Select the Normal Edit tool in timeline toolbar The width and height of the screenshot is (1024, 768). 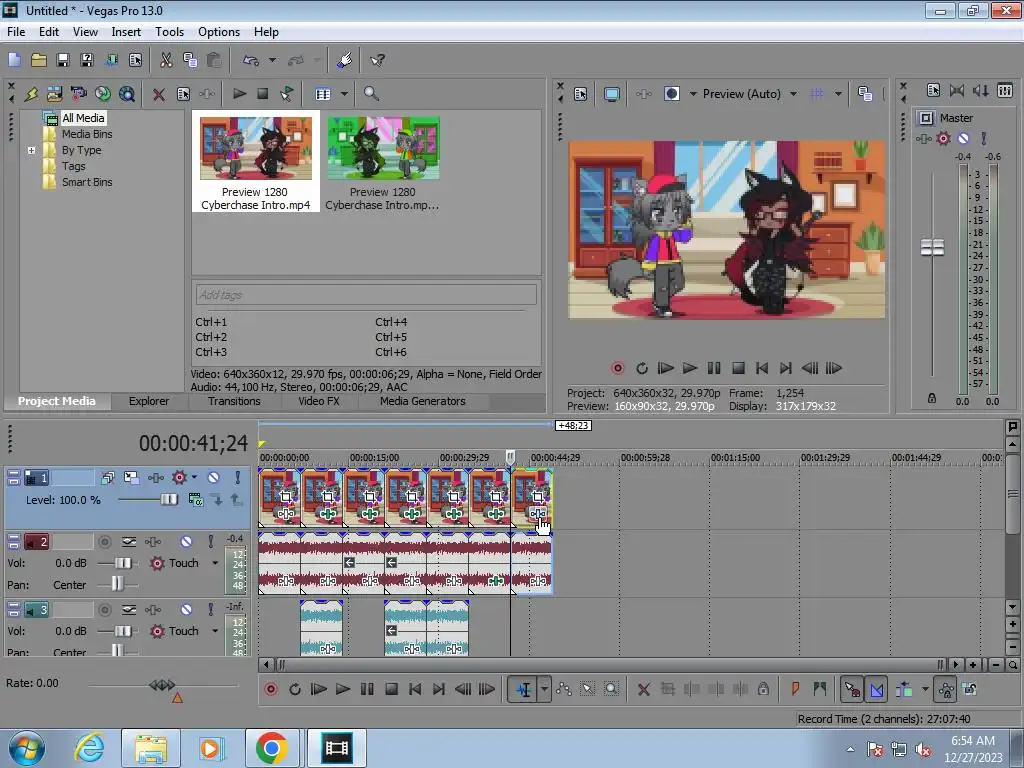pyautogui.click(x=524, y=689)
